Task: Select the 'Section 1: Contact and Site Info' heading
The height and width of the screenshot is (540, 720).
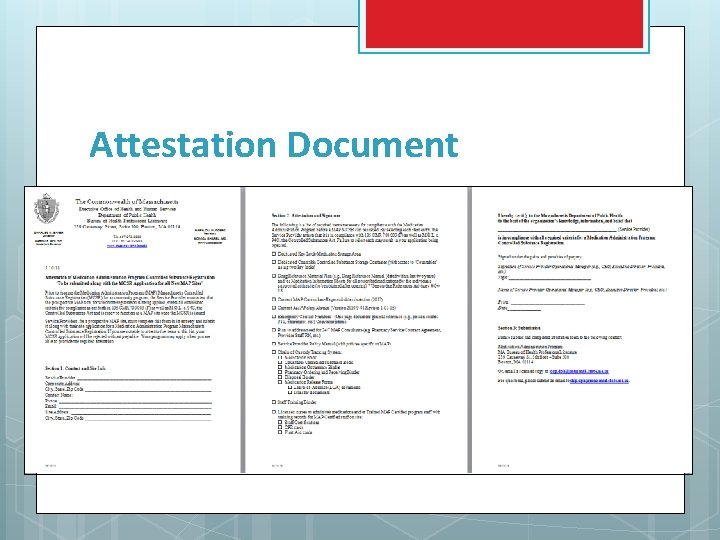Action: [75, 368]
